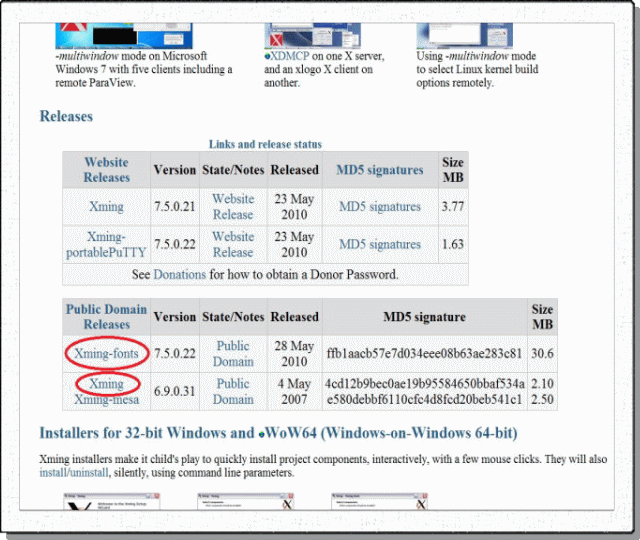Select the MD5 hash 4cd12b9bec0ae19b95584650bbaf534a
The height and width of the screenshot is (540, 640).
[x=424, y=384]
